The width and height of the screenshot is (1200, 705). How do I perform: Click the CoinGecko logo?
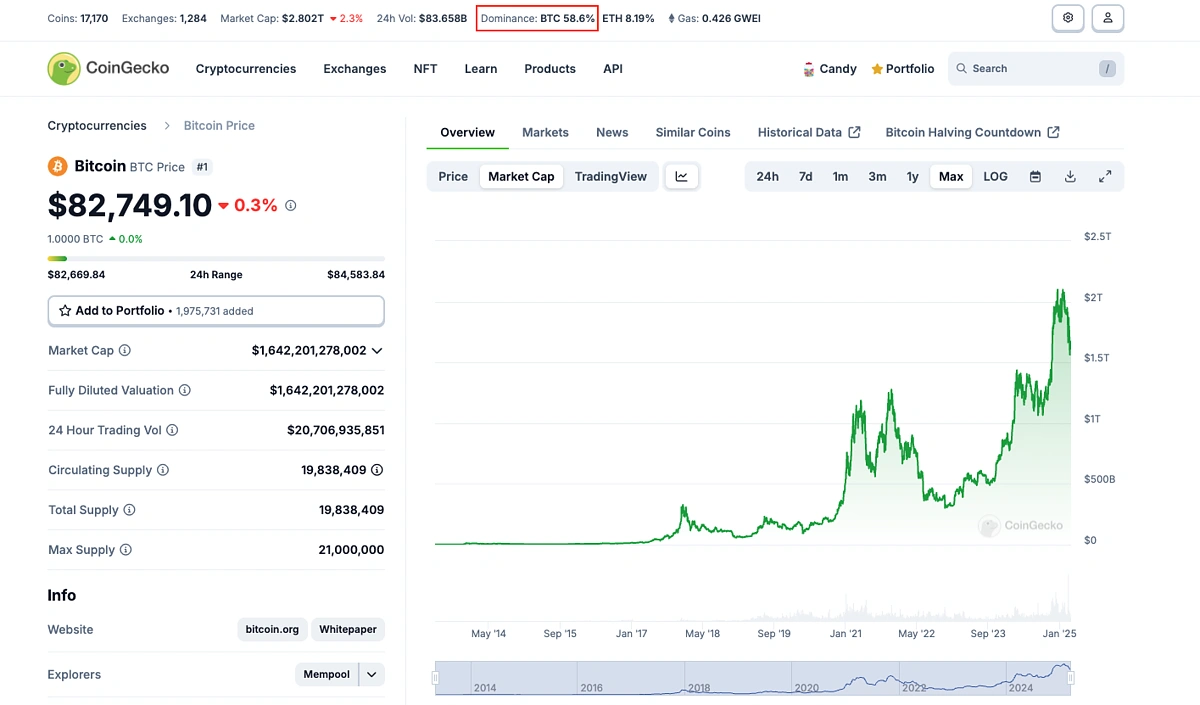coord(108,68)
